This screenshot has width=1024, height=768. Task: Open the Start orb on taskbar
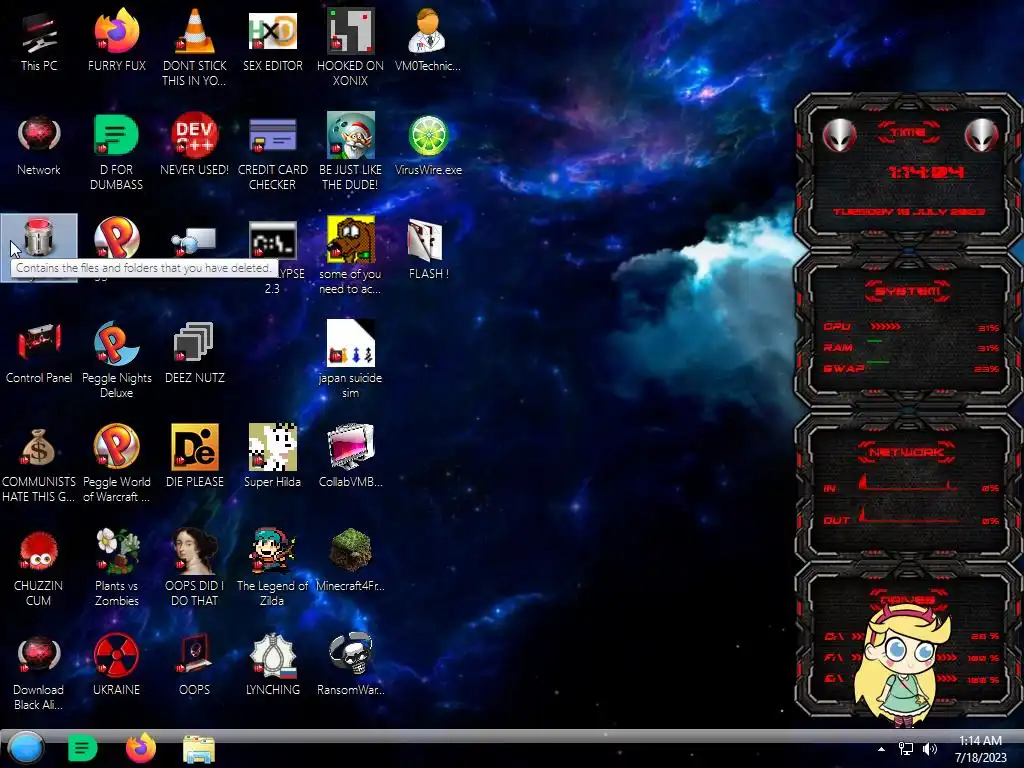[25, 748]
